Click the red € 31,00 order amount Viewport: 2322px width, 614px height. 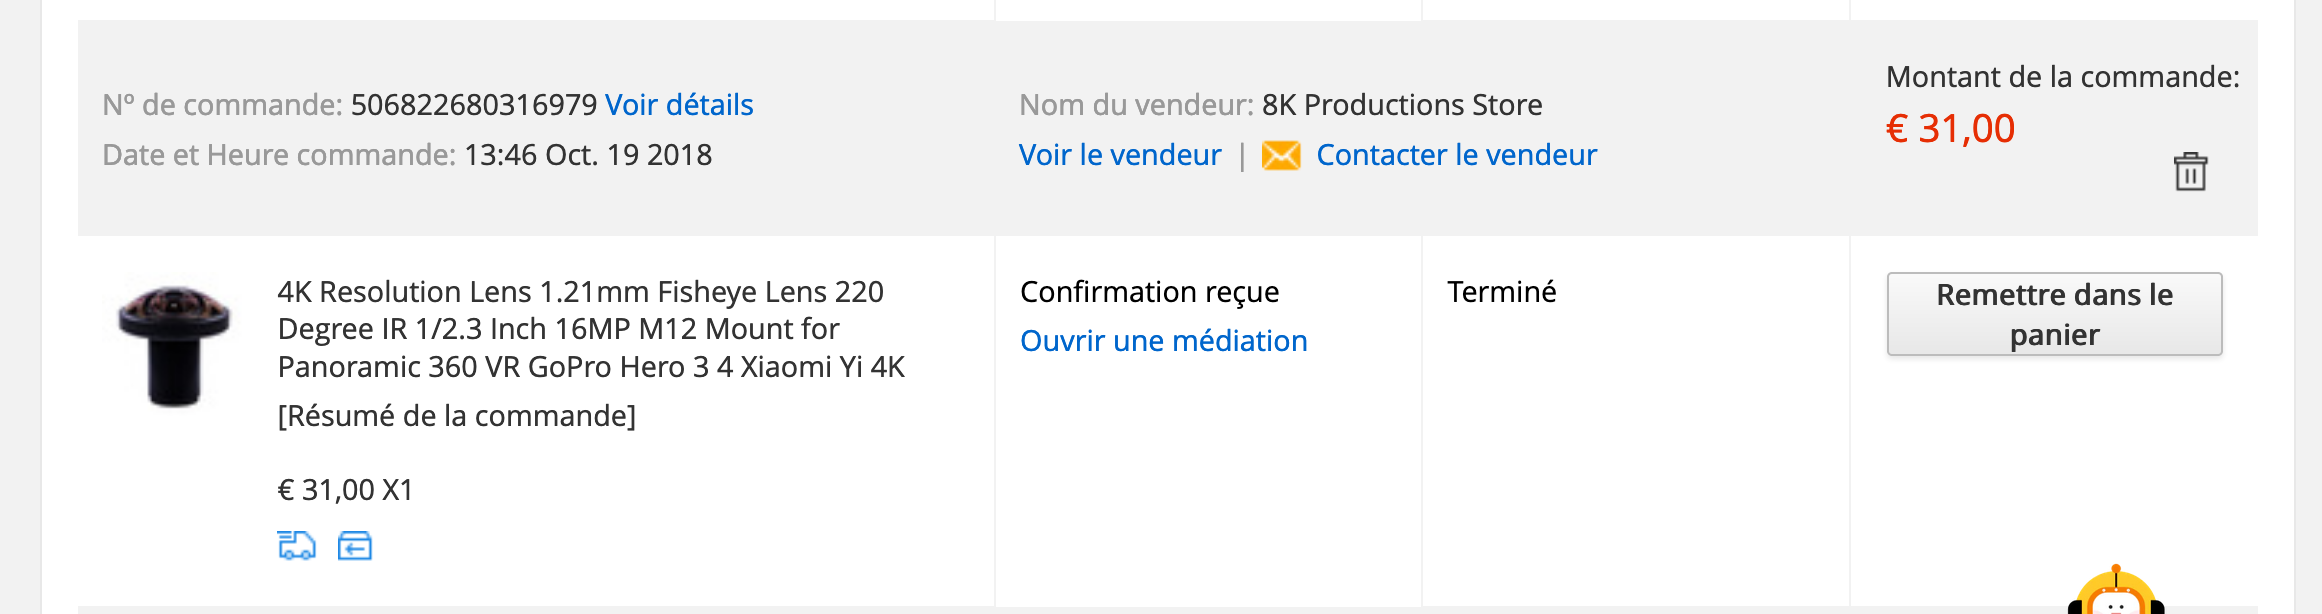click(1950, 129)
